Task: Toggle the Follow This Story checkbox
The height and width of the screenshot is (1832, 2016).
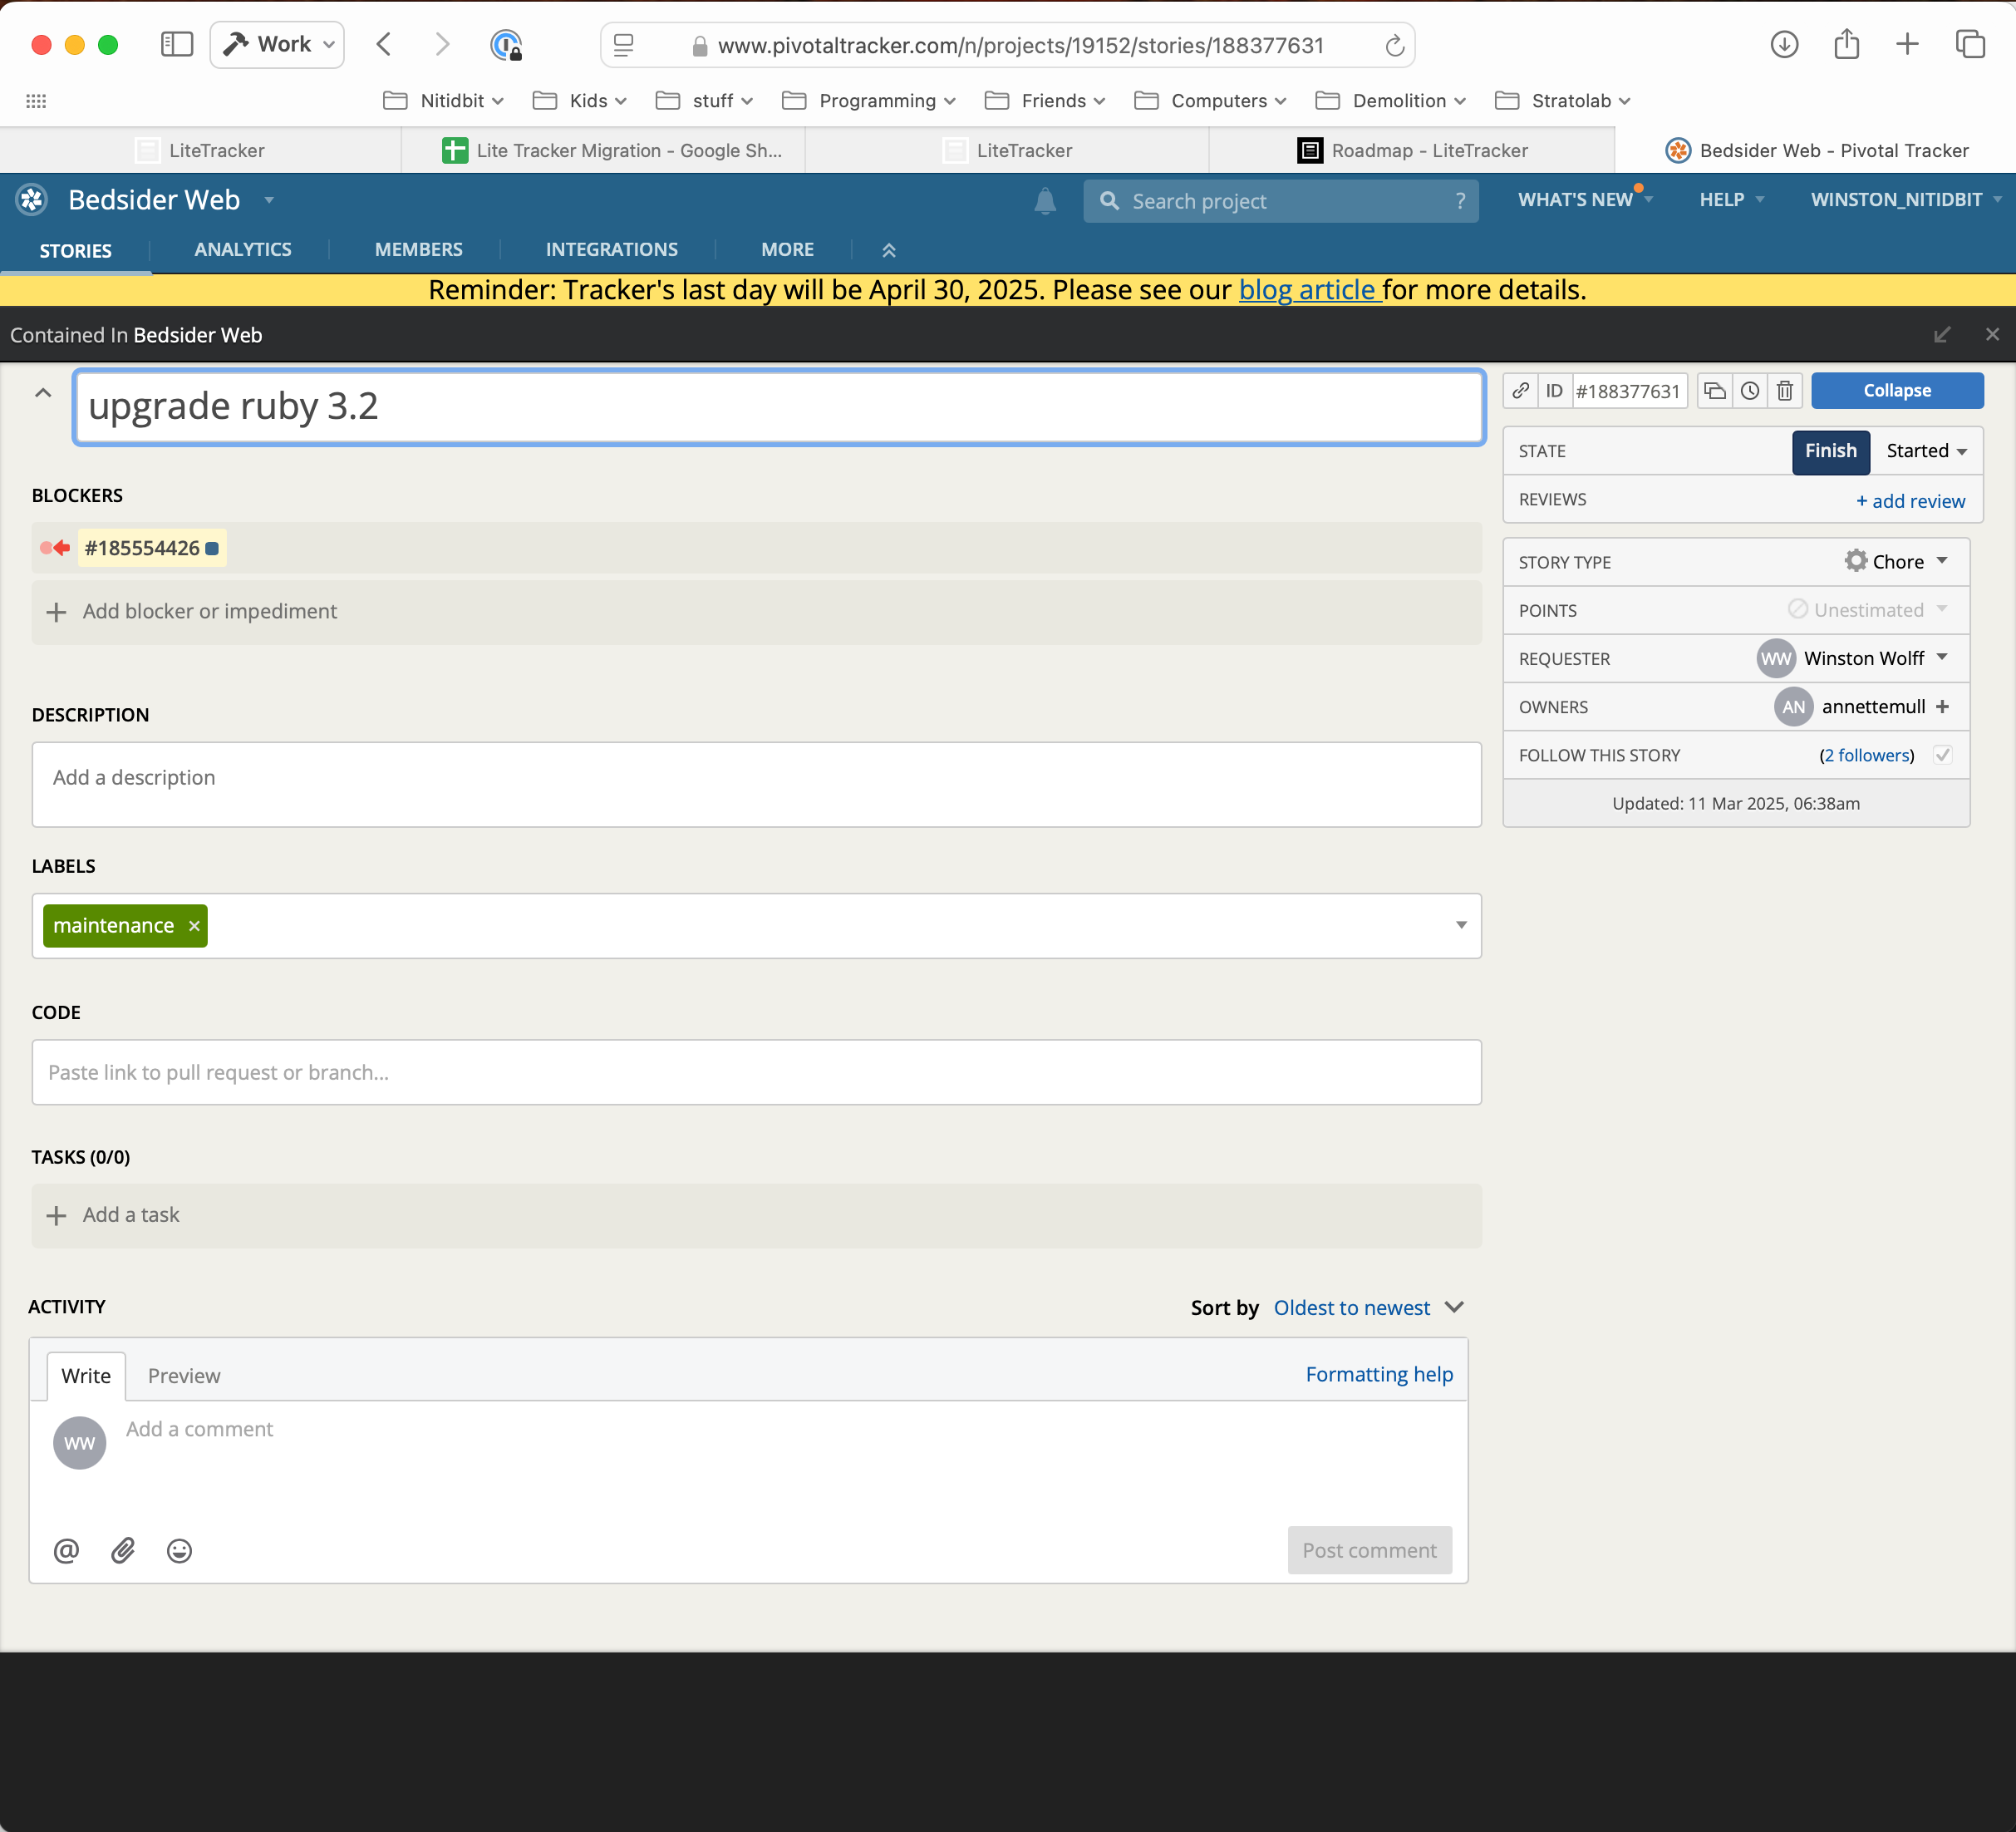Action: pos(1942,755)
